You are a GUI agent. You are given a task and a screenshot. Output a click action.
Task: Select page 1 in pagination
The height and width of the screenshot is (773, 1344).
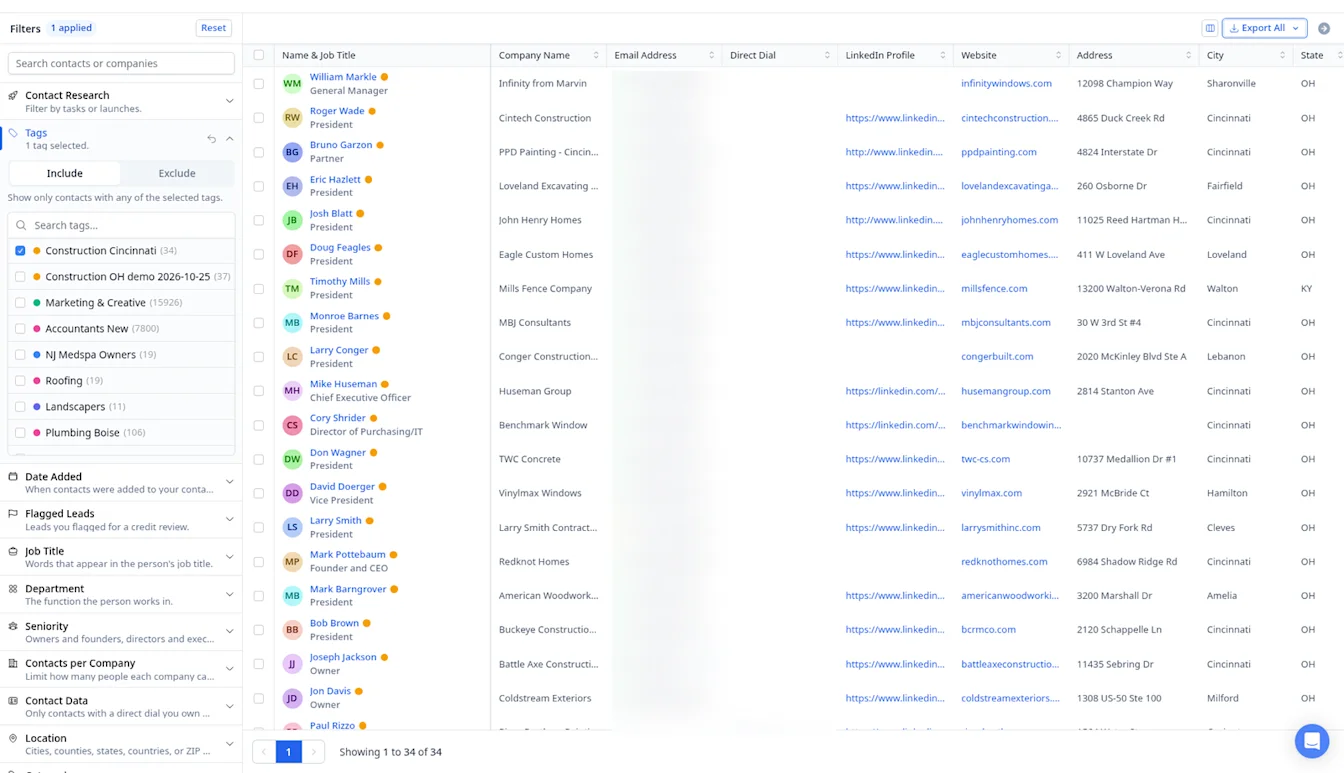point(288,752)
